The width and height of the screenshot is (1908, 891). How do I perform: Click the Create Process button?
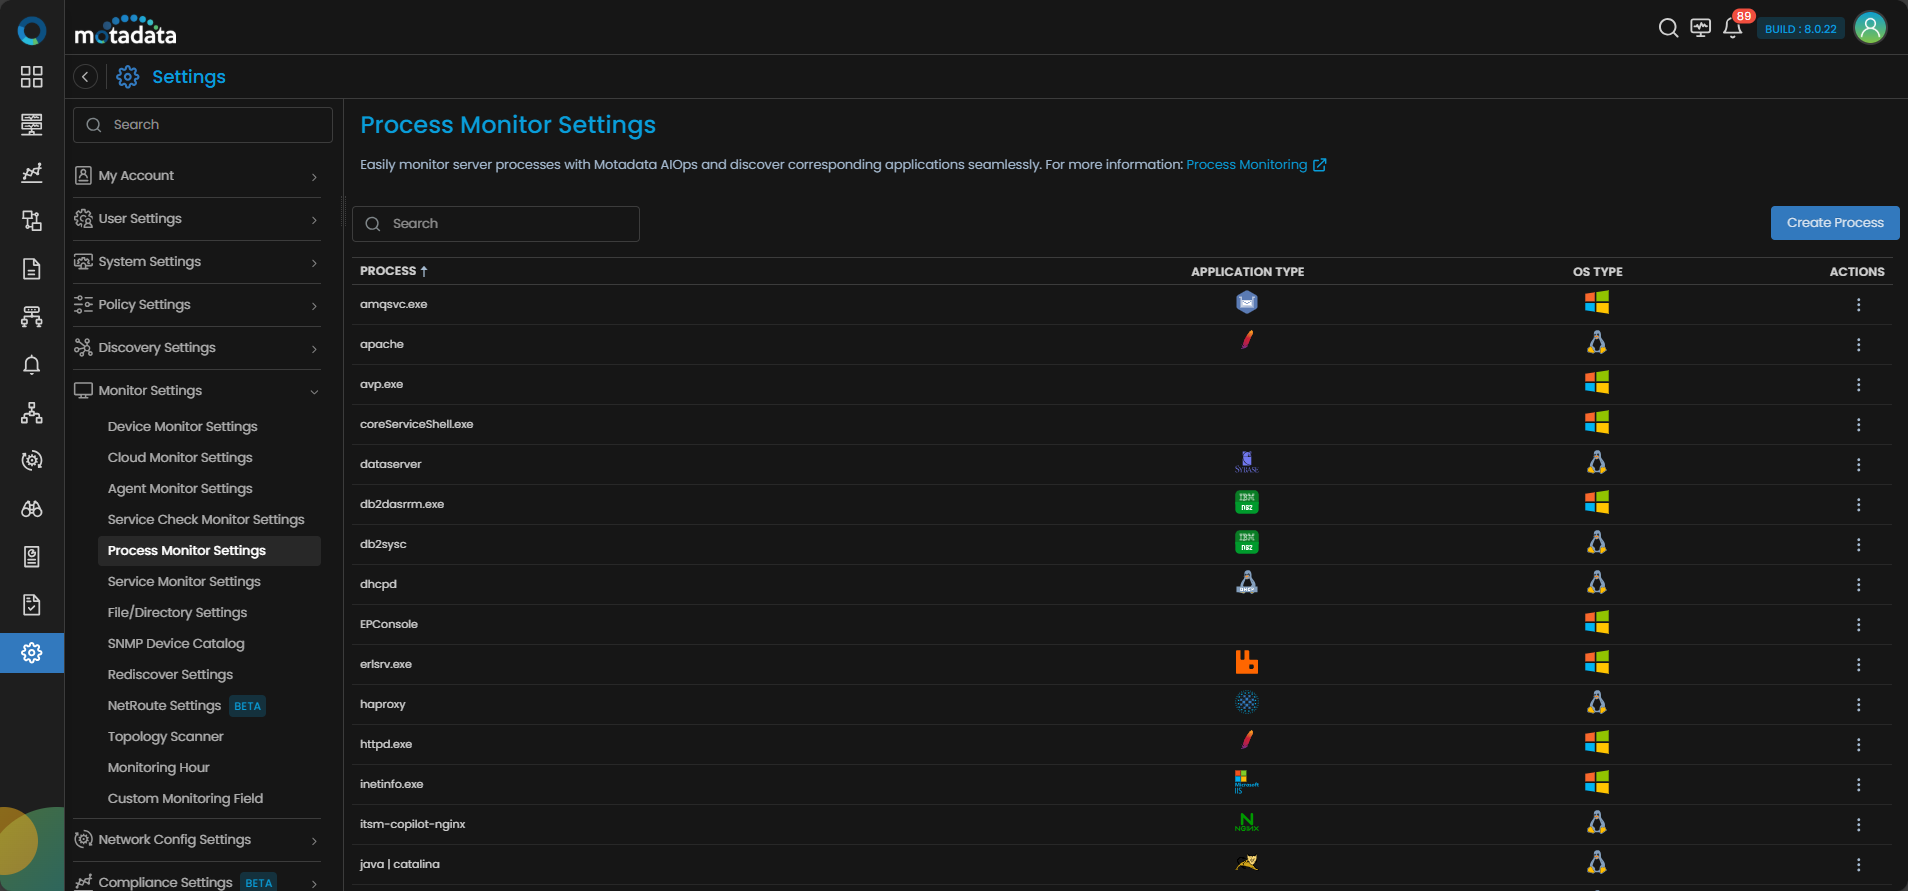click(1835, 223)
